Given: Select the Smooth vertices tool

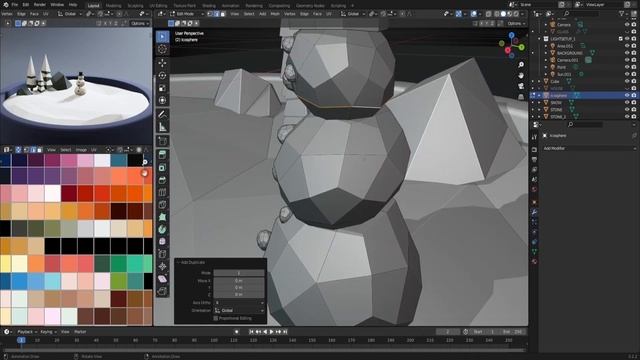Looking at the screenshot, I should pyautogui.click(x=162, y=241).
